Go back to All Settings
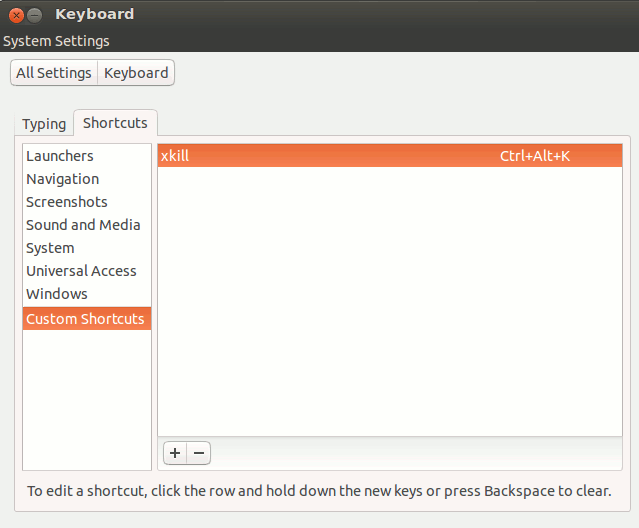 click(54, 73)
